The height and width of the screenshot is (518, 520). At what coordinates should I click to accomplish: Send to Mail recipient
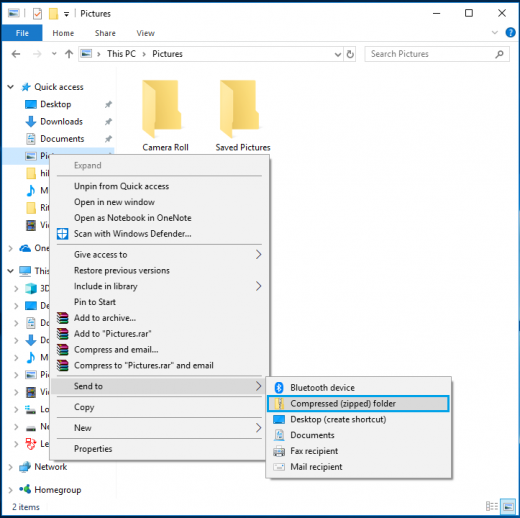coord(358,467)
